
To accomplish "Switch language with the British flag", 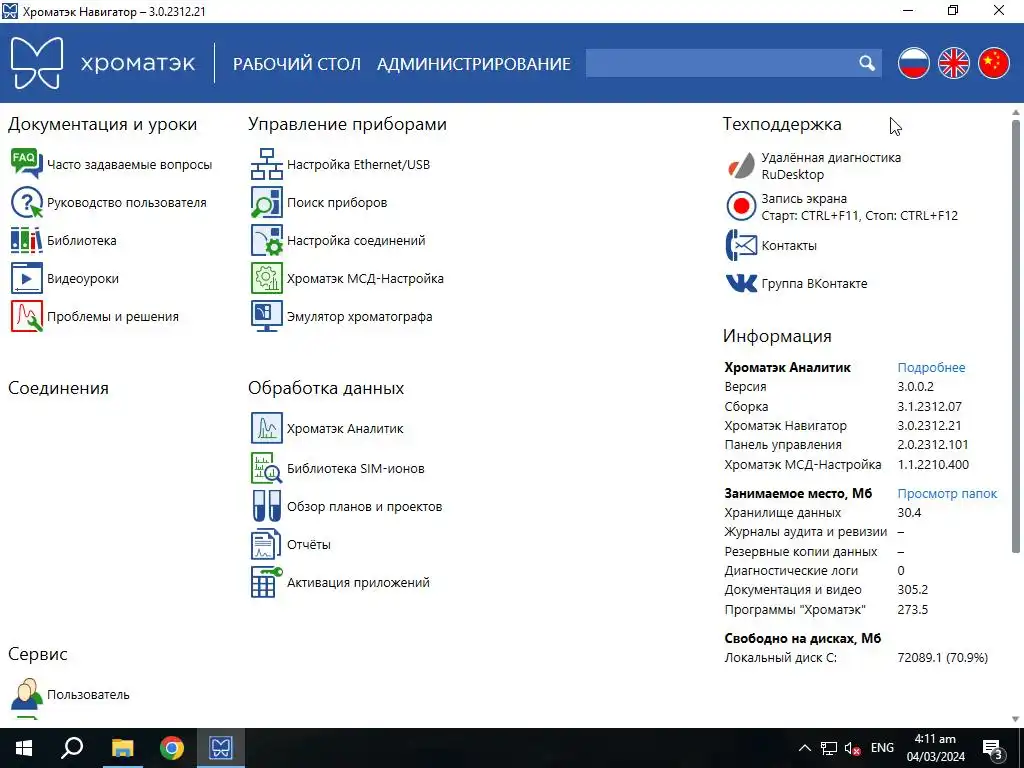I will pos(954,63).
